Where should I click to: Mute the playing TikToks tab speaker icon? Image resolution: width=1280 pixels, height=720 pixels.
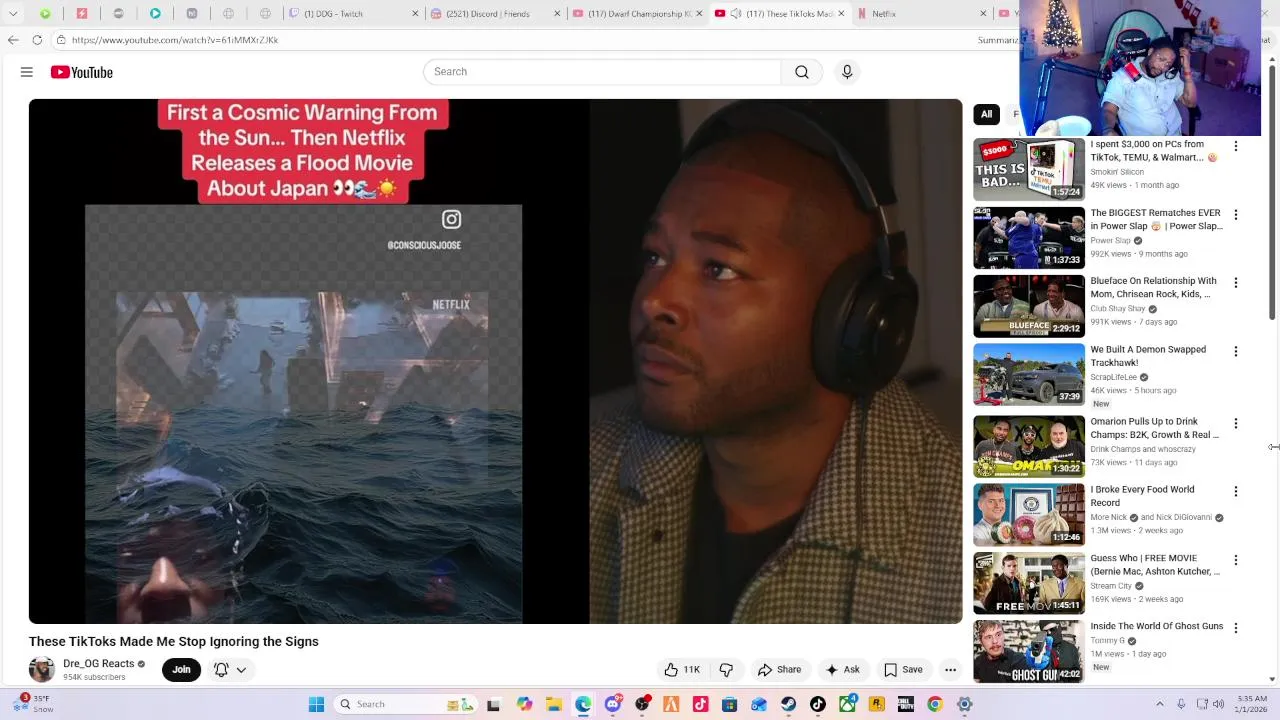(x=736, y=14)
